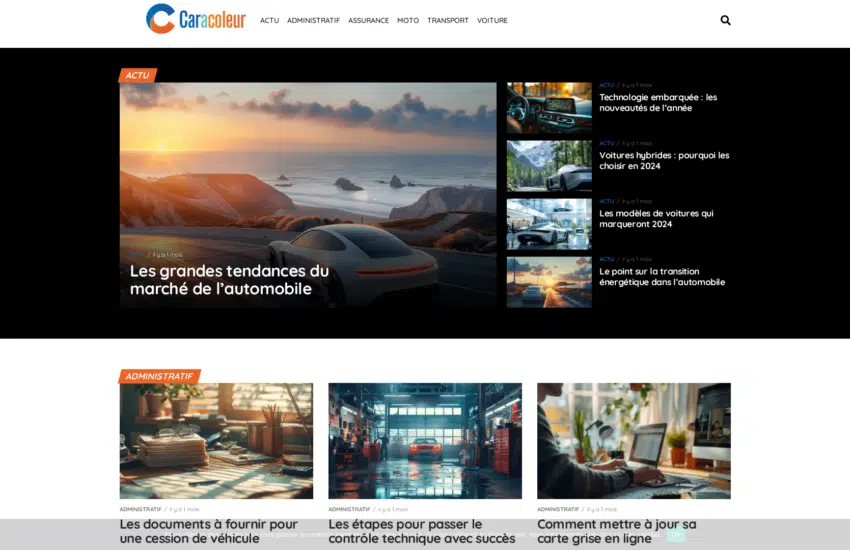Open the ACTU menu item
Image resolution: width=850 pixels, height=550 pixels.
(x=269, y=21)
